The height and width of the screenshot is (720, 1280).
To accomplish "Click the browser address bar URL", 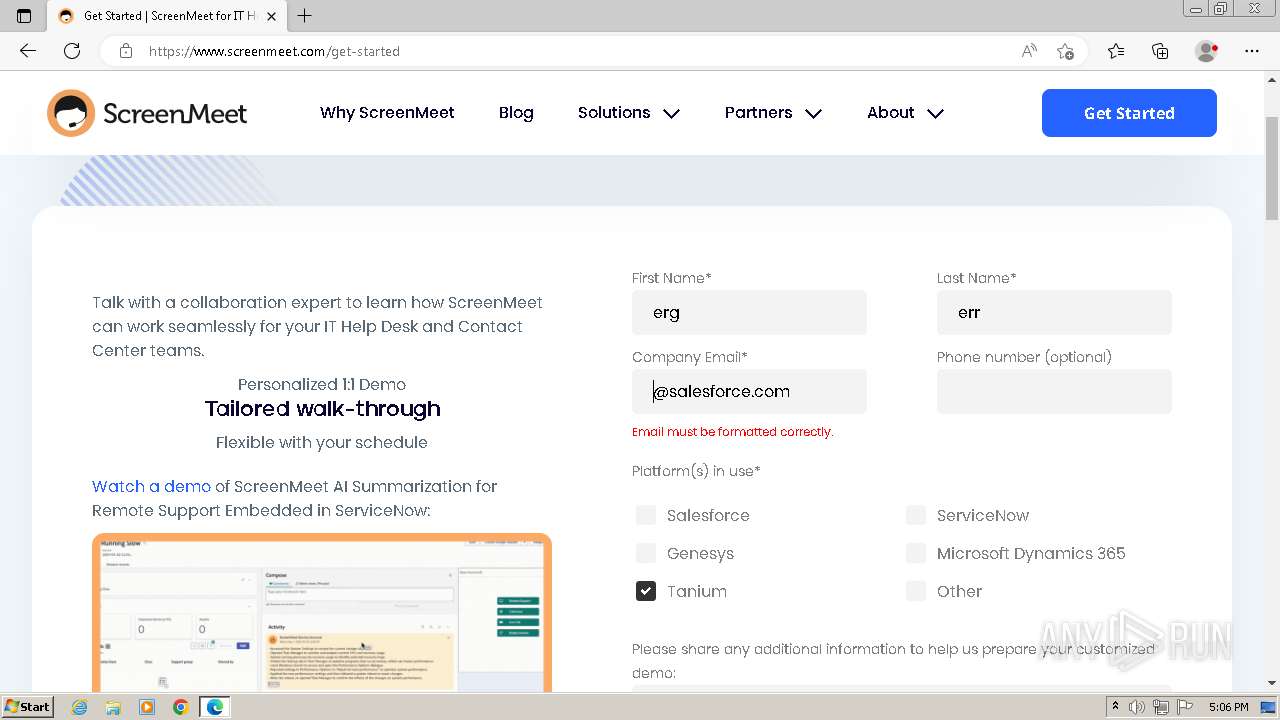I will click(274, 51).
